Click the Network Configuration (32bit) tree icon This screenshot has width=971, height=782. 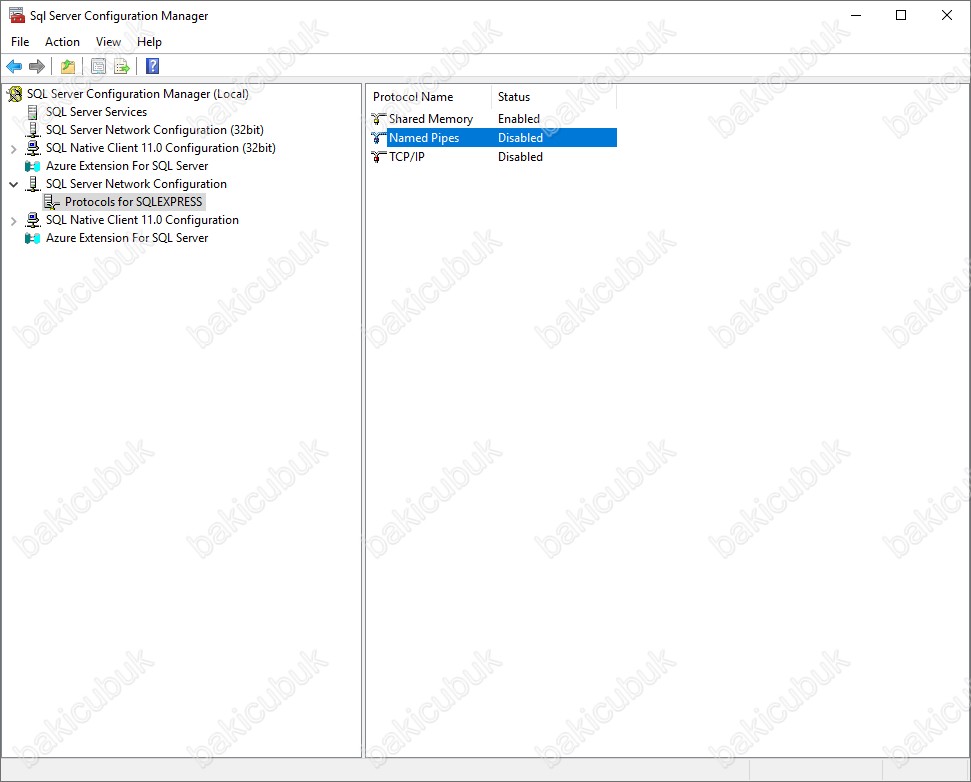coord(33,130)
